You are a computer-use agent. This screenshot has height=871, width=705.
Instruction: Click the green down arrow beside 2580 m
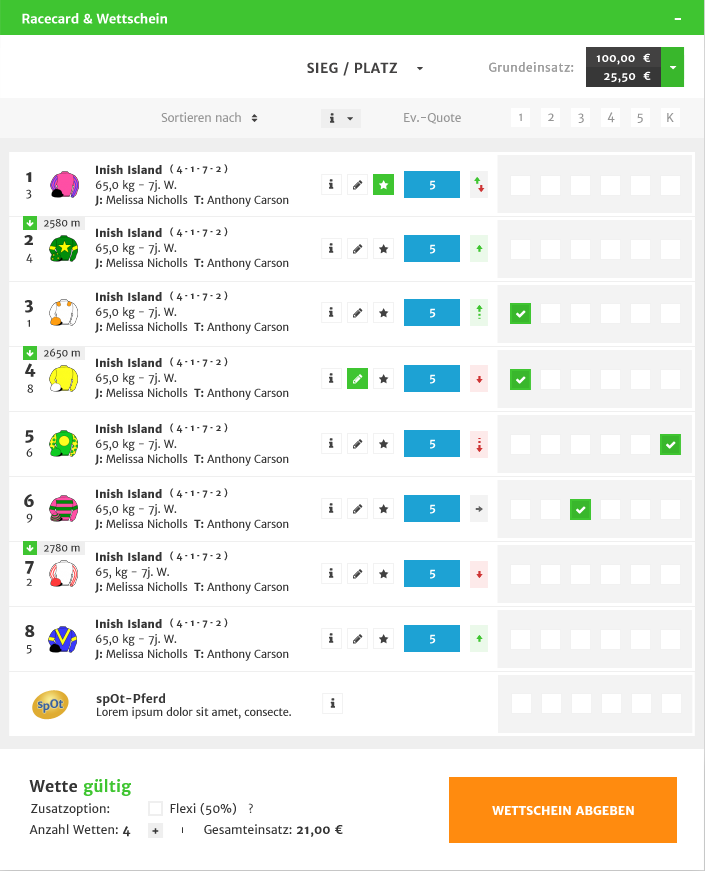coord(30,223)
